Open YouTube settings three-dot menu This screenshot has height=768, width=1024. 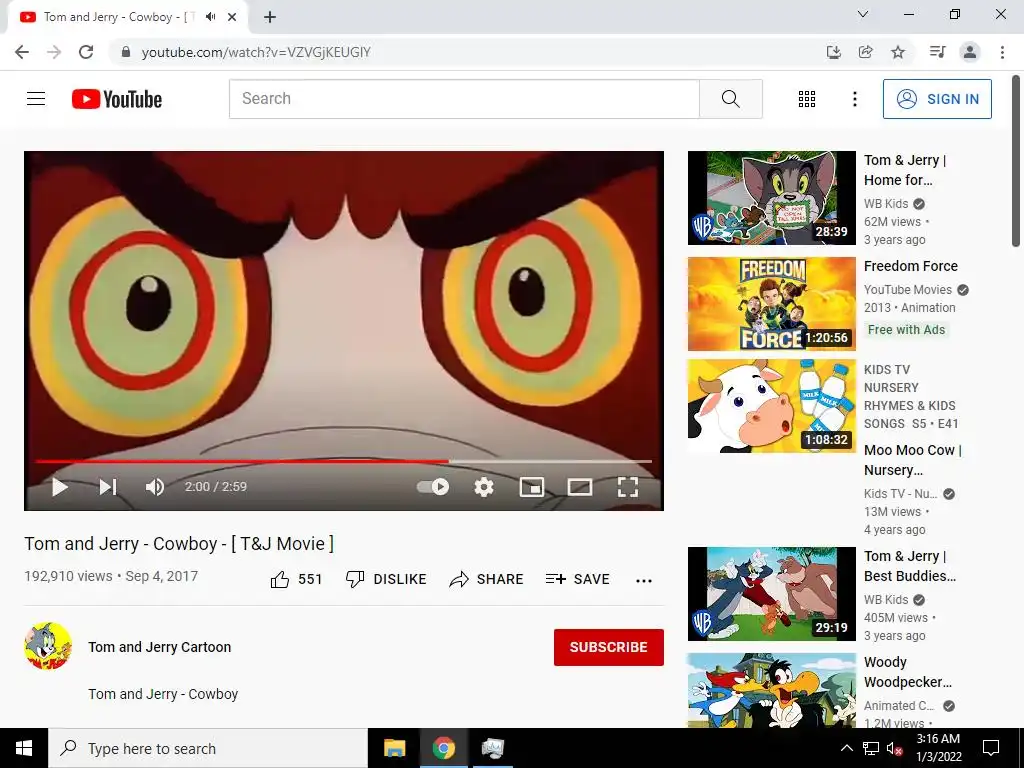[855, 99]
